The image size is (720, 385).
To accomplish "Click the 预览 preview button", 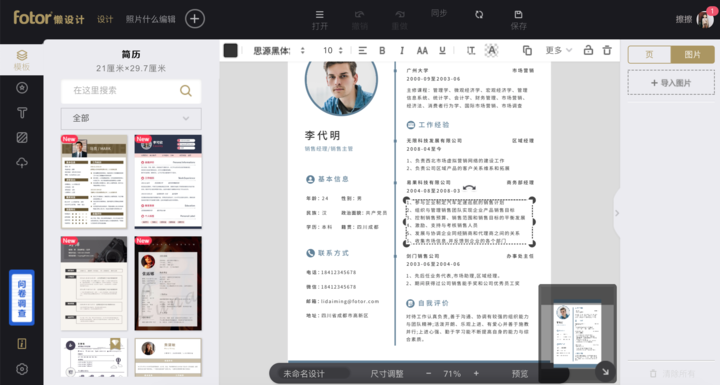I will [x=520, y=374].
